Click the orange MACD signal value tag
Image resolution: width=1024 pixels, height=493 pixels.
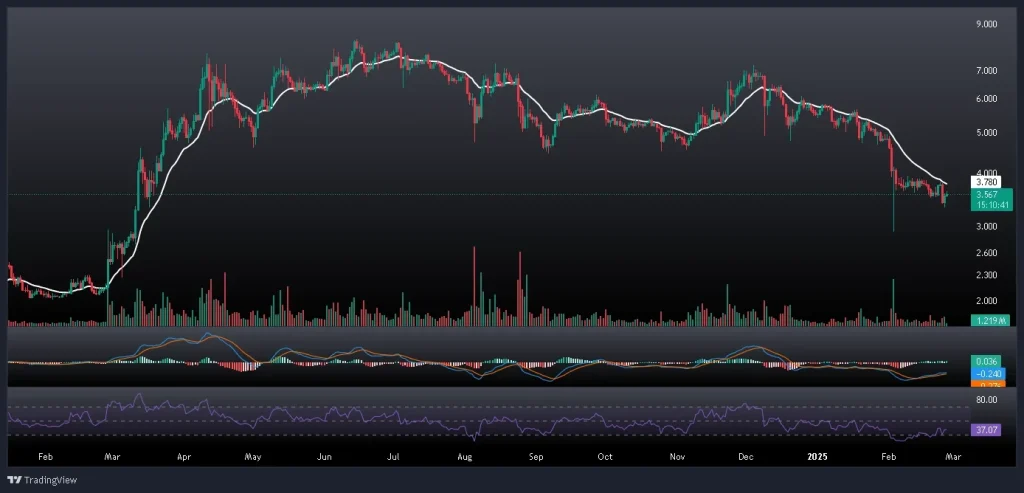[x=985, y=384]
